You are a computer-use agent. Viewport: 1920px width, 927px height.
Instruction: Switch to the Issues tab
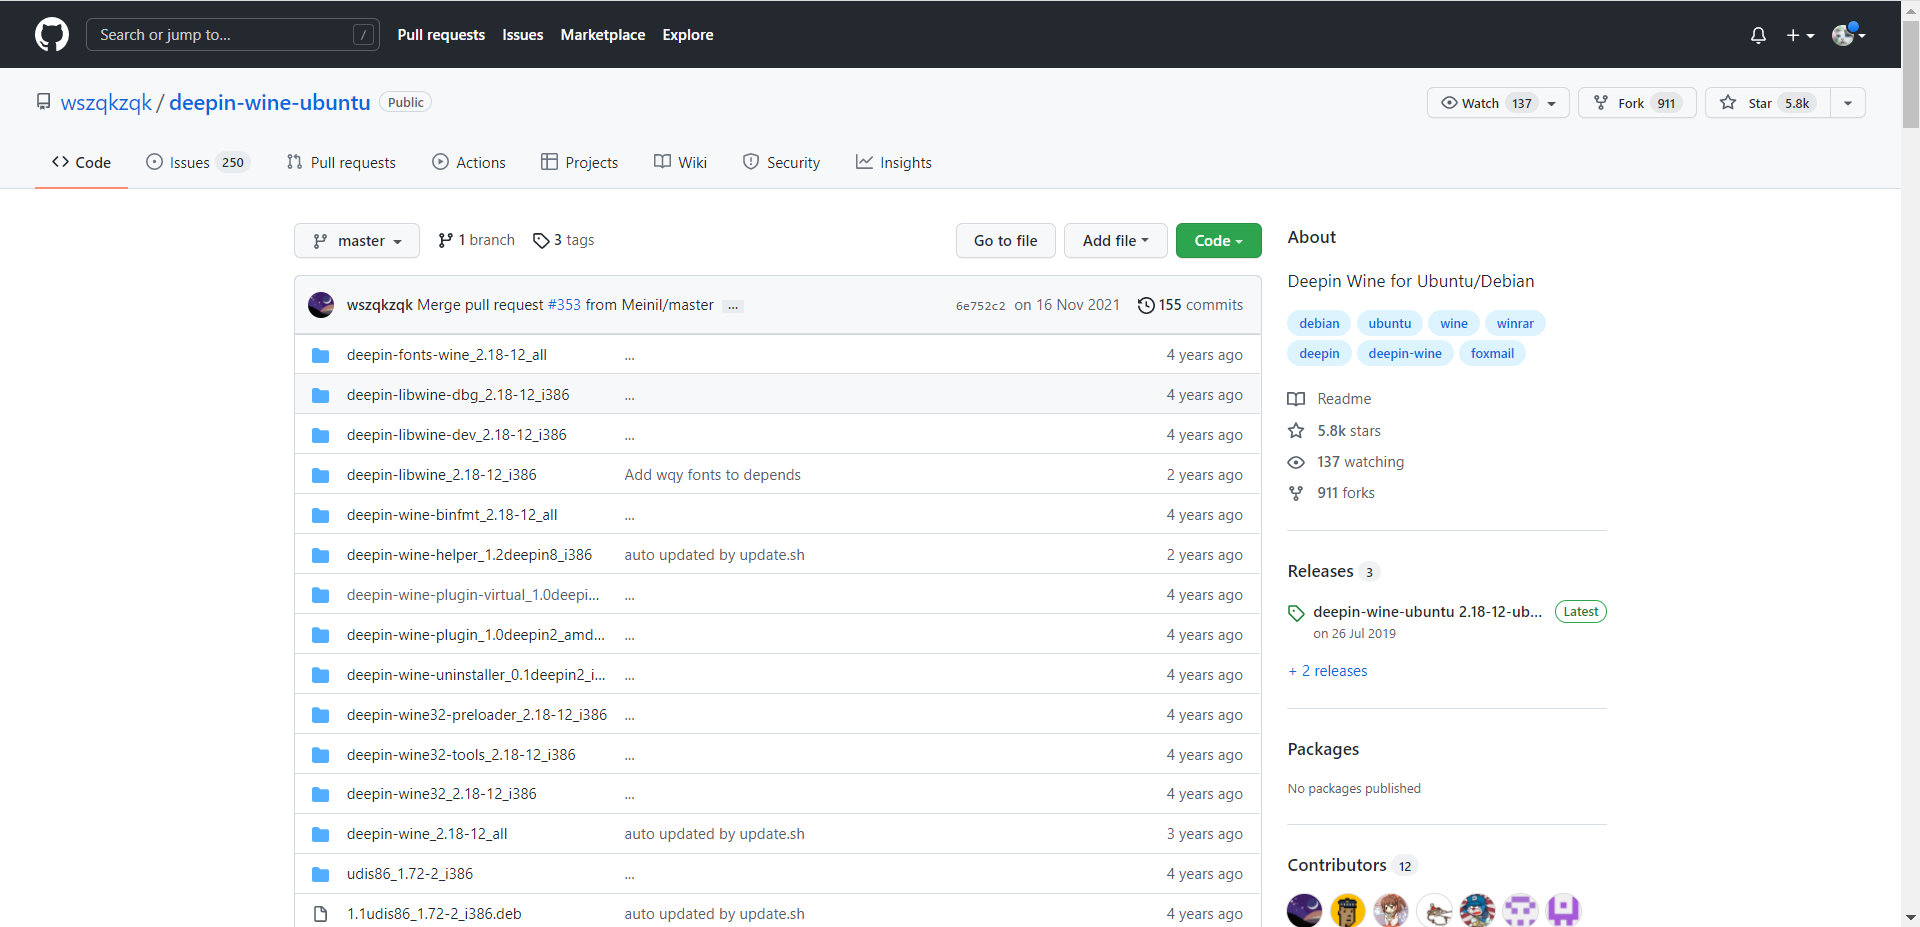[x=197, y=162]
